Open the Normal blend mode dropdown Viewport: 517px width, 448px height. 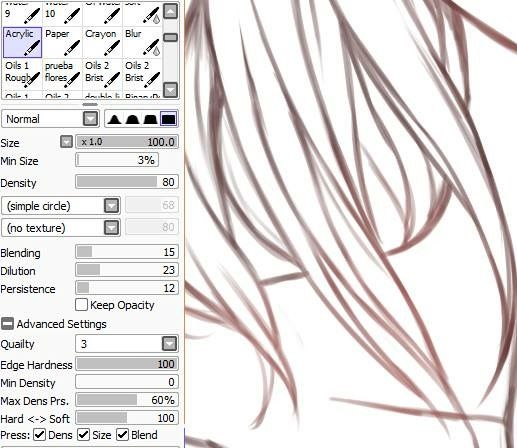[x=51, y=119]
